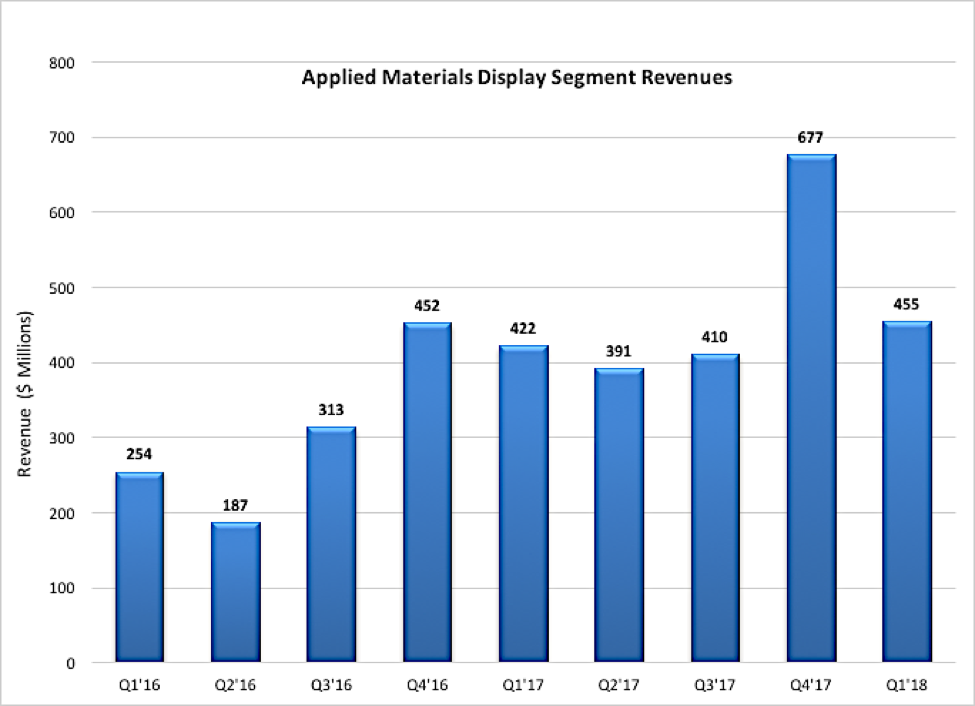Click the 800 y-axis value

(62, 63)
